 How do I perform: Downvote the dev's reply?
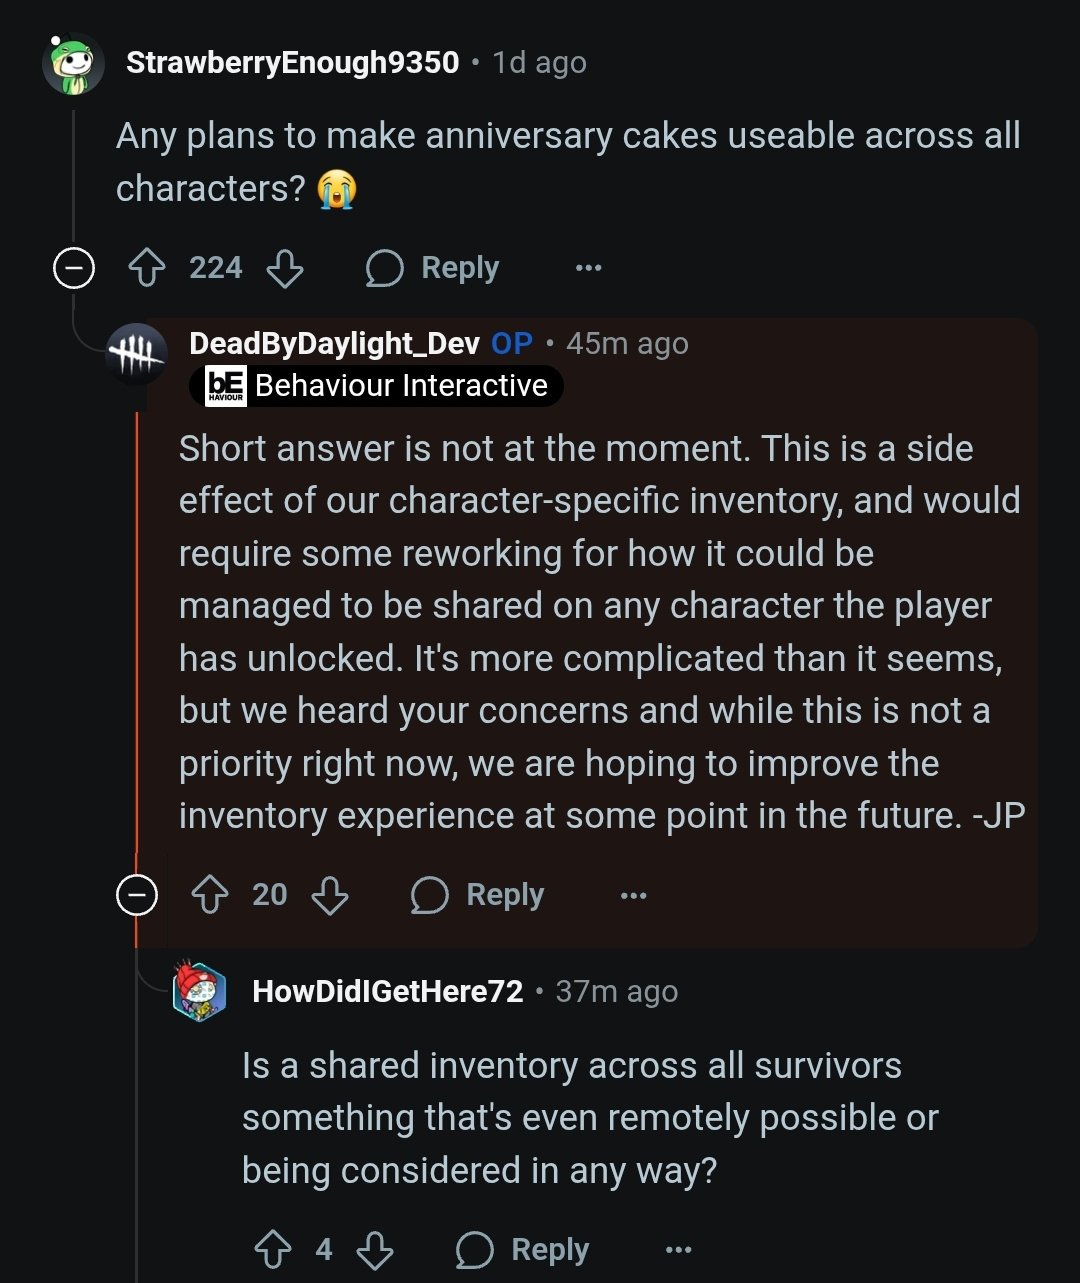[x=330, y=895]
